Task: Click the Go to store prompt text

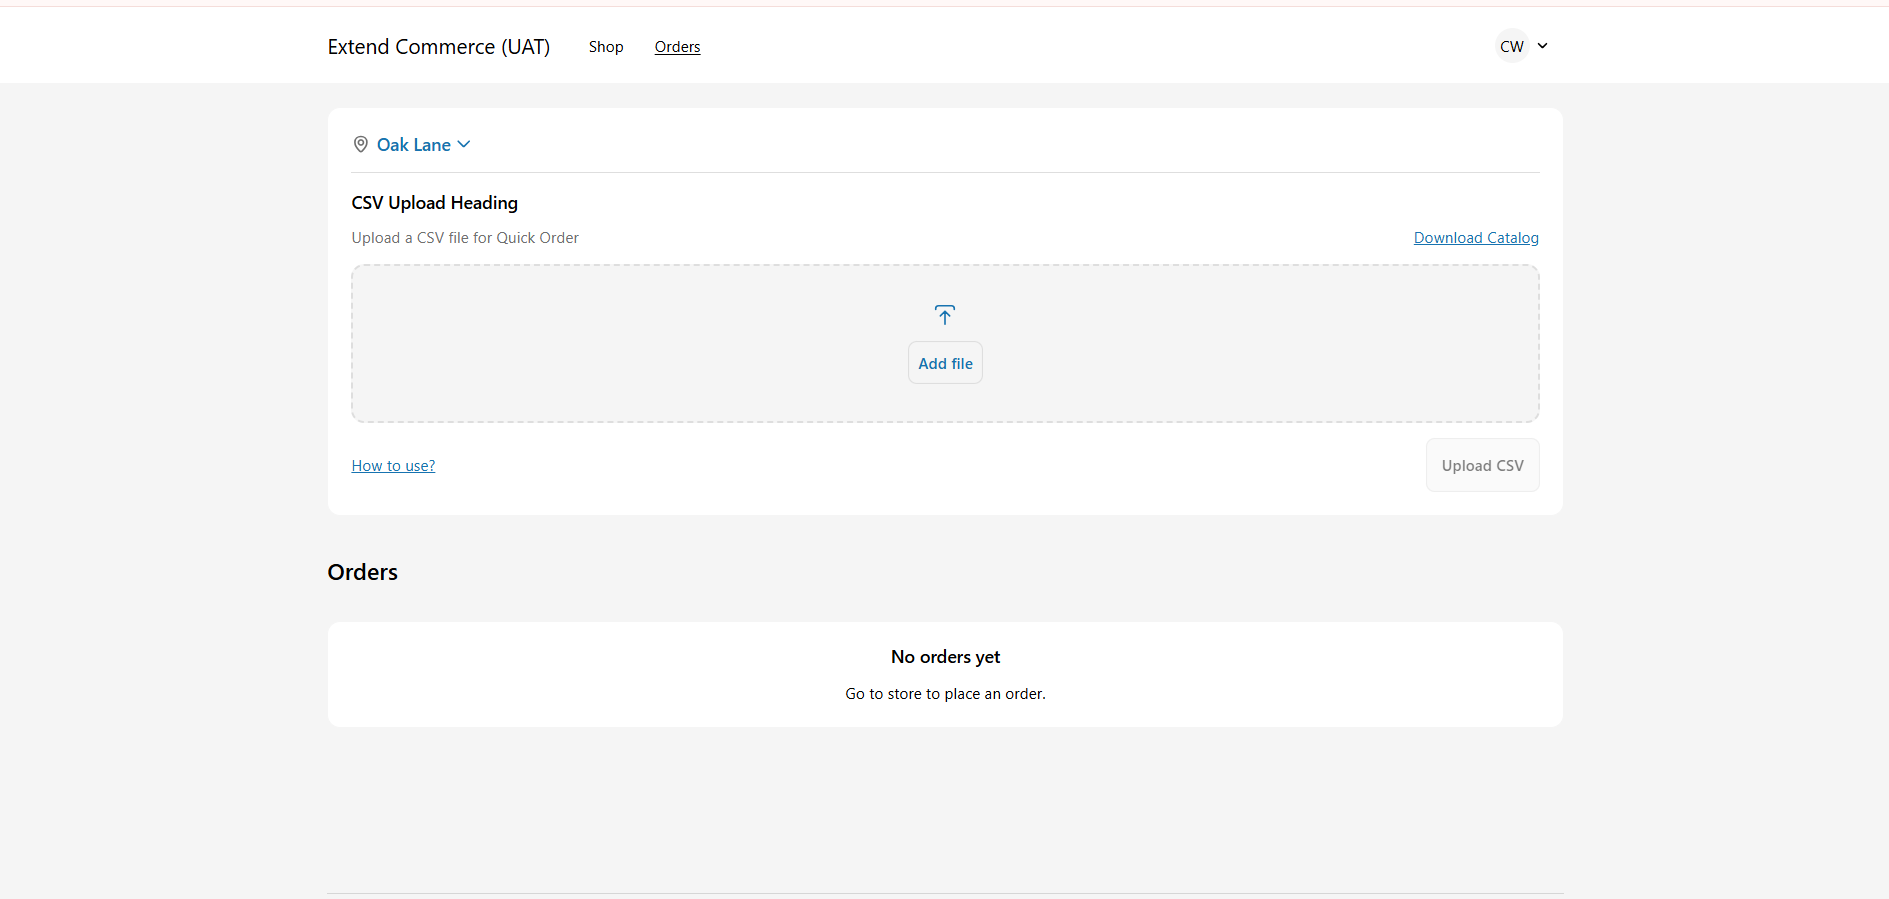Action: [x=945, y=694]
